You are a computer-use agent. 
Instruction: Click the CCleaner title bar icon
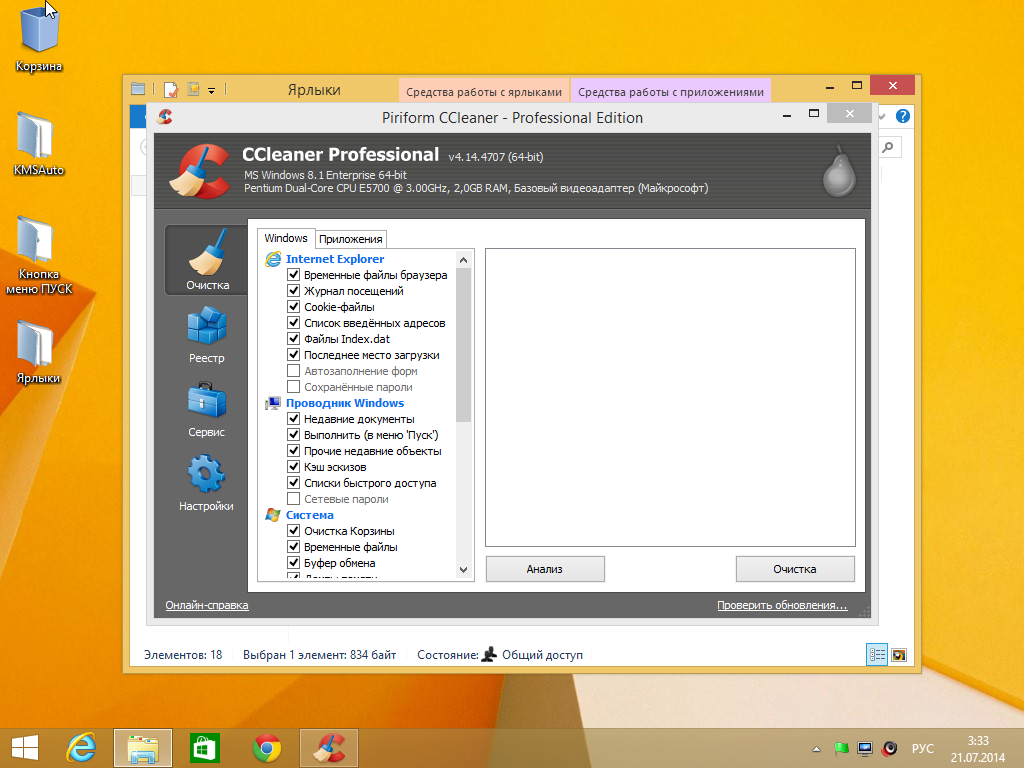click(x=165, y=117)
